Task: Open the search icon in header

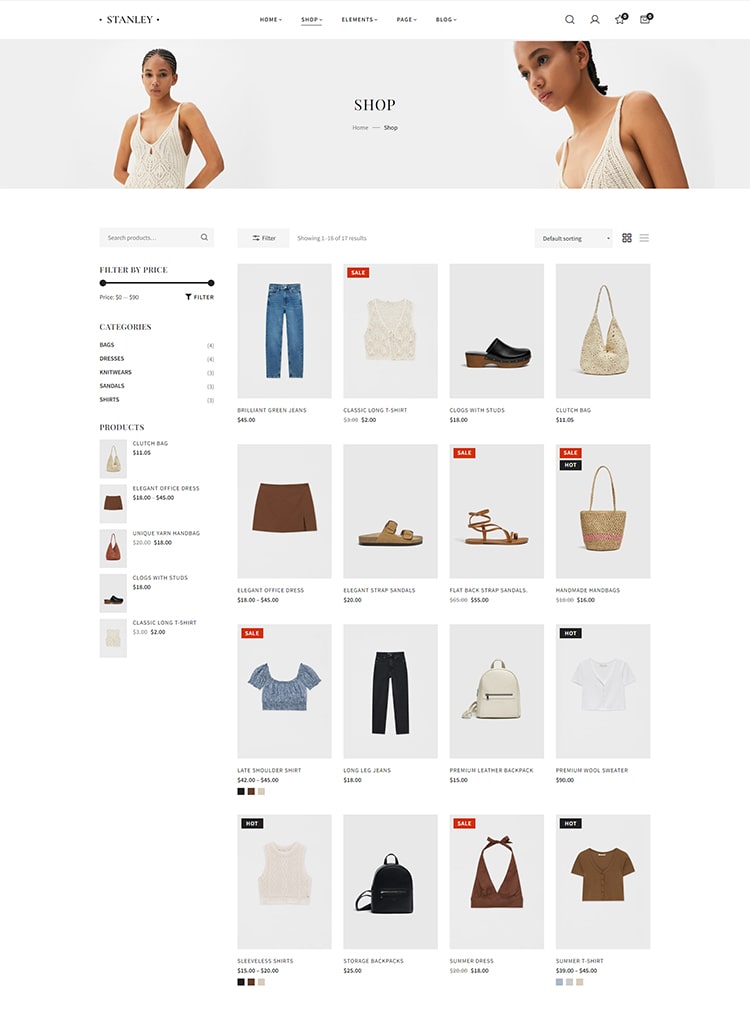Action: [570, 19]
